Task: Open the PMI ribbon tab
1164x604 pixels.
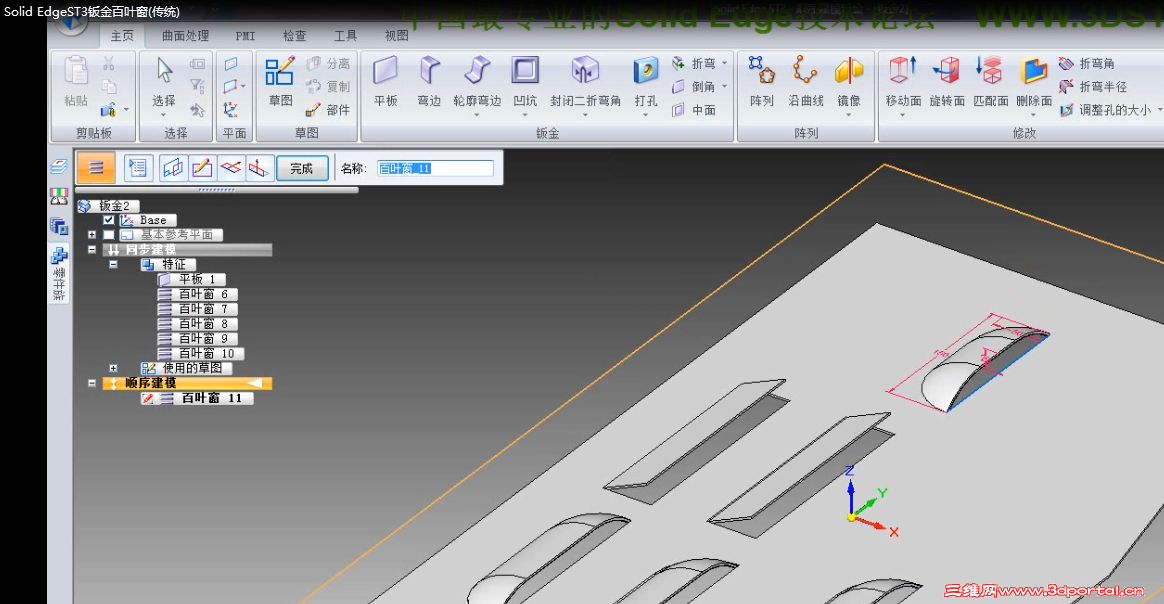Action: pyautogui.click(x=245, y=36)
